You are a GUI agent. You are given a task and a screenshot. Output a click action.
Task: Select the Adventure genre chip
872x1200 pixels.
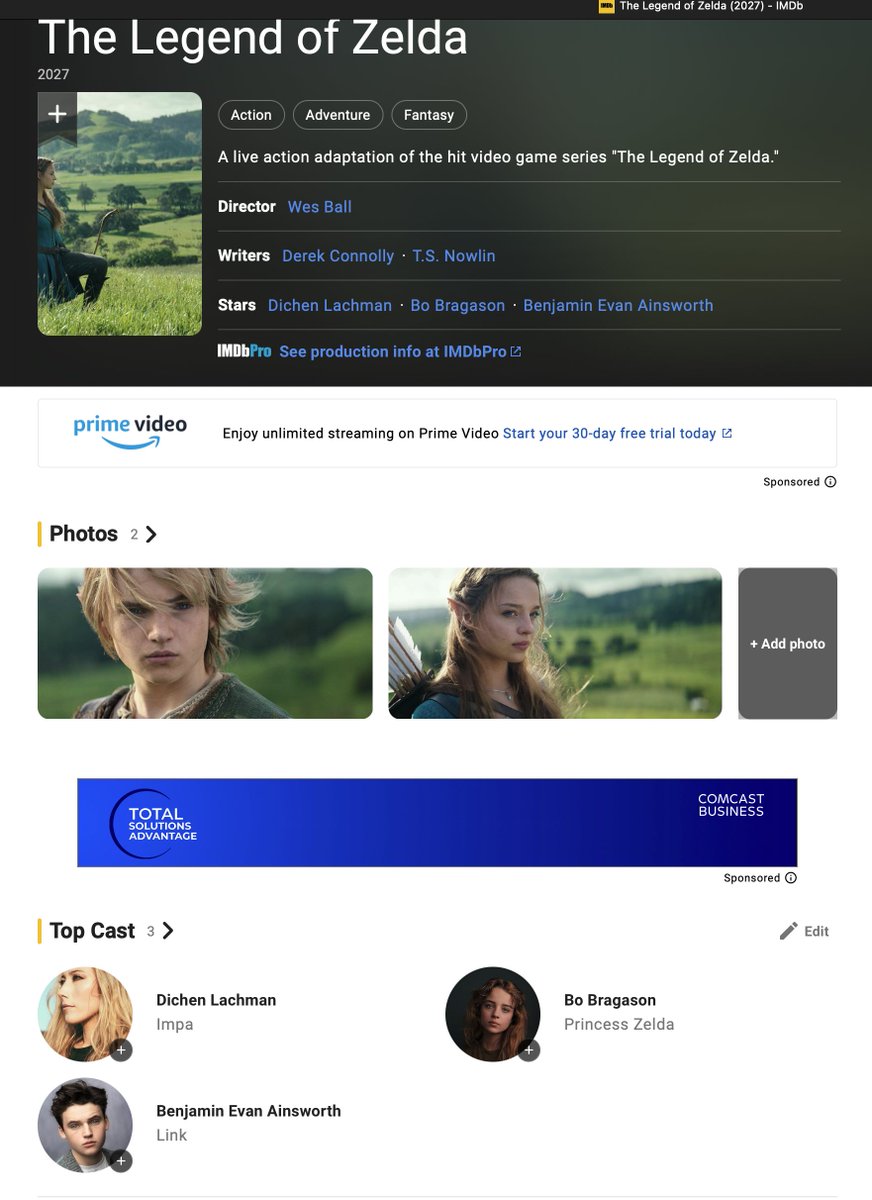tap(338, 115)
